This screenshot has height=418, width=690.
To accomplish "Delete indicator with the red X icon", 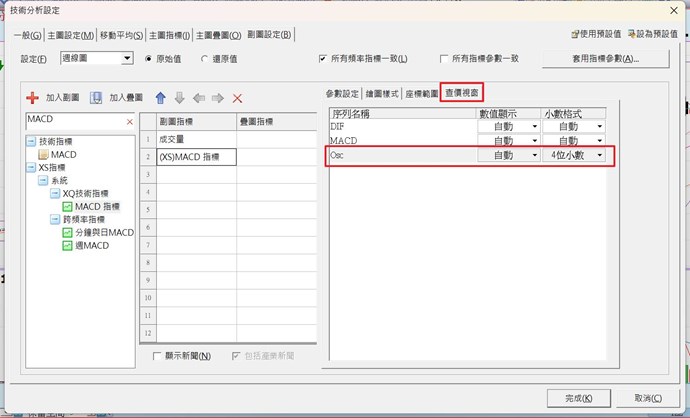I will 237,98.
